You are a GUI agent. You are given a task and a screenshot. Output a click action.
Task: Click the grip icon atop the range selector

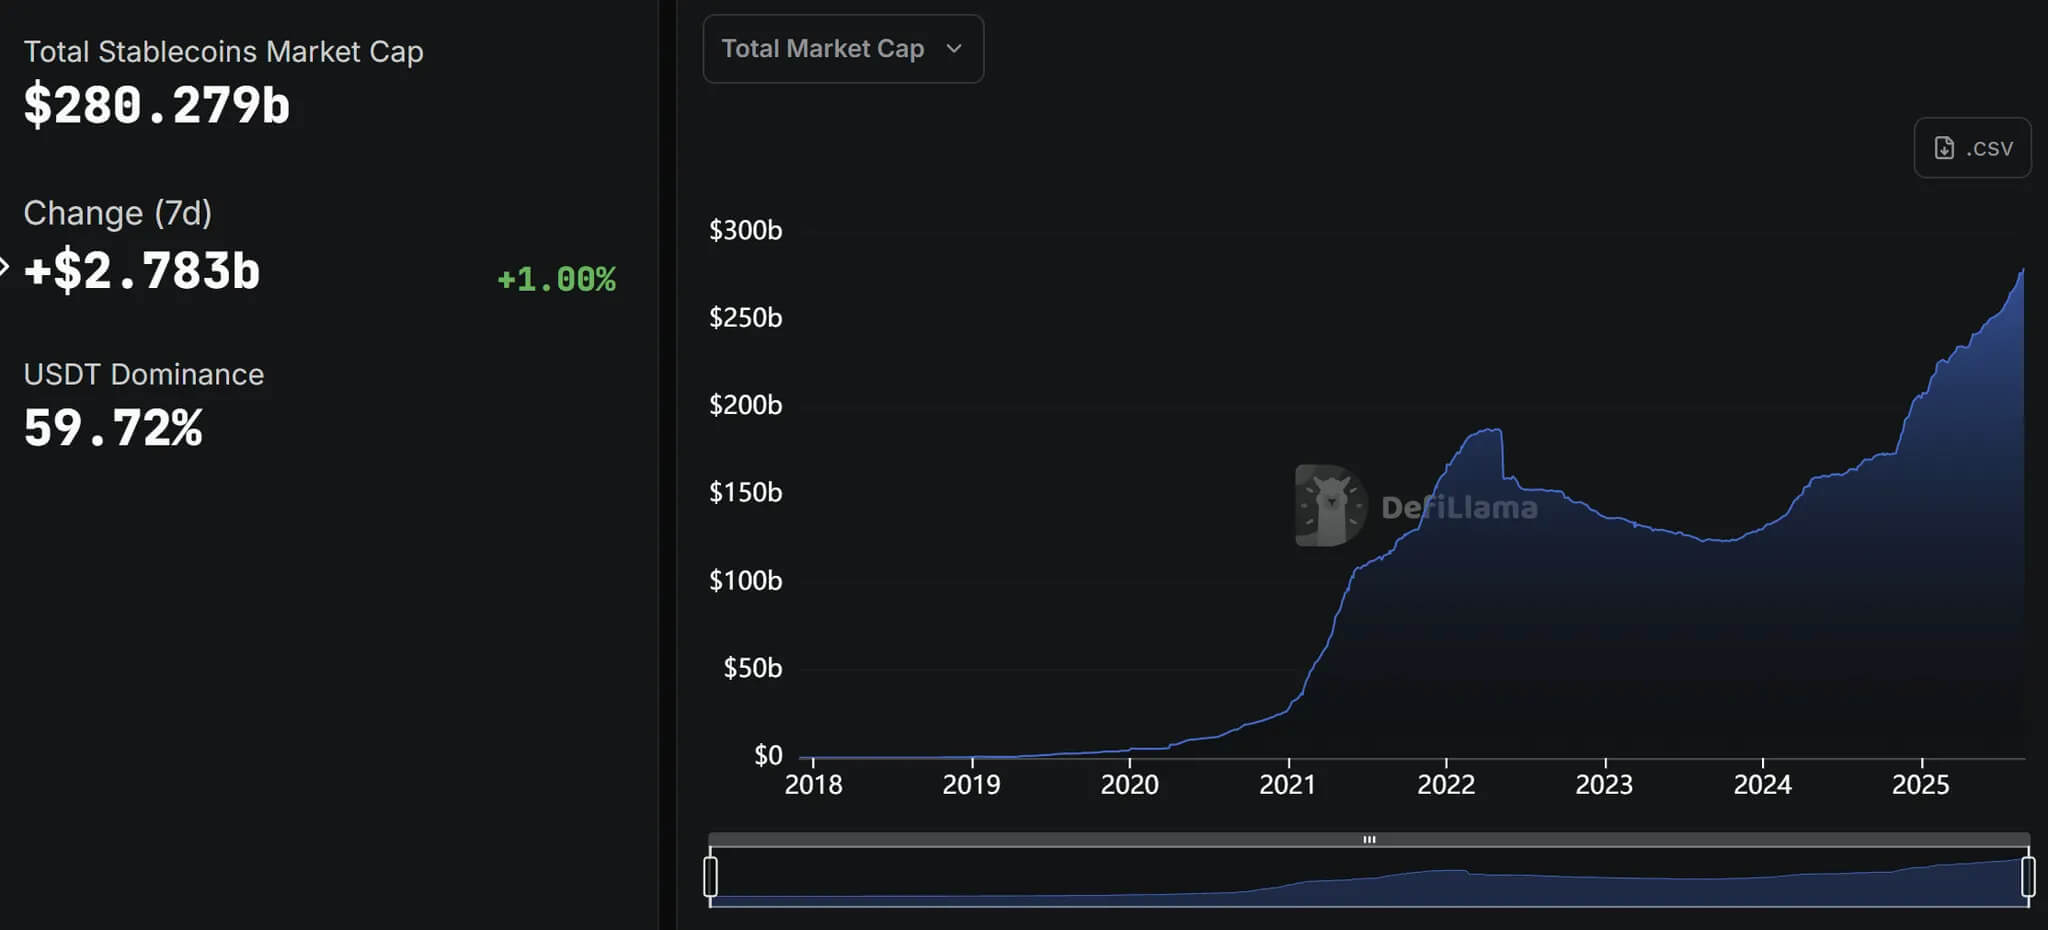1369,840
